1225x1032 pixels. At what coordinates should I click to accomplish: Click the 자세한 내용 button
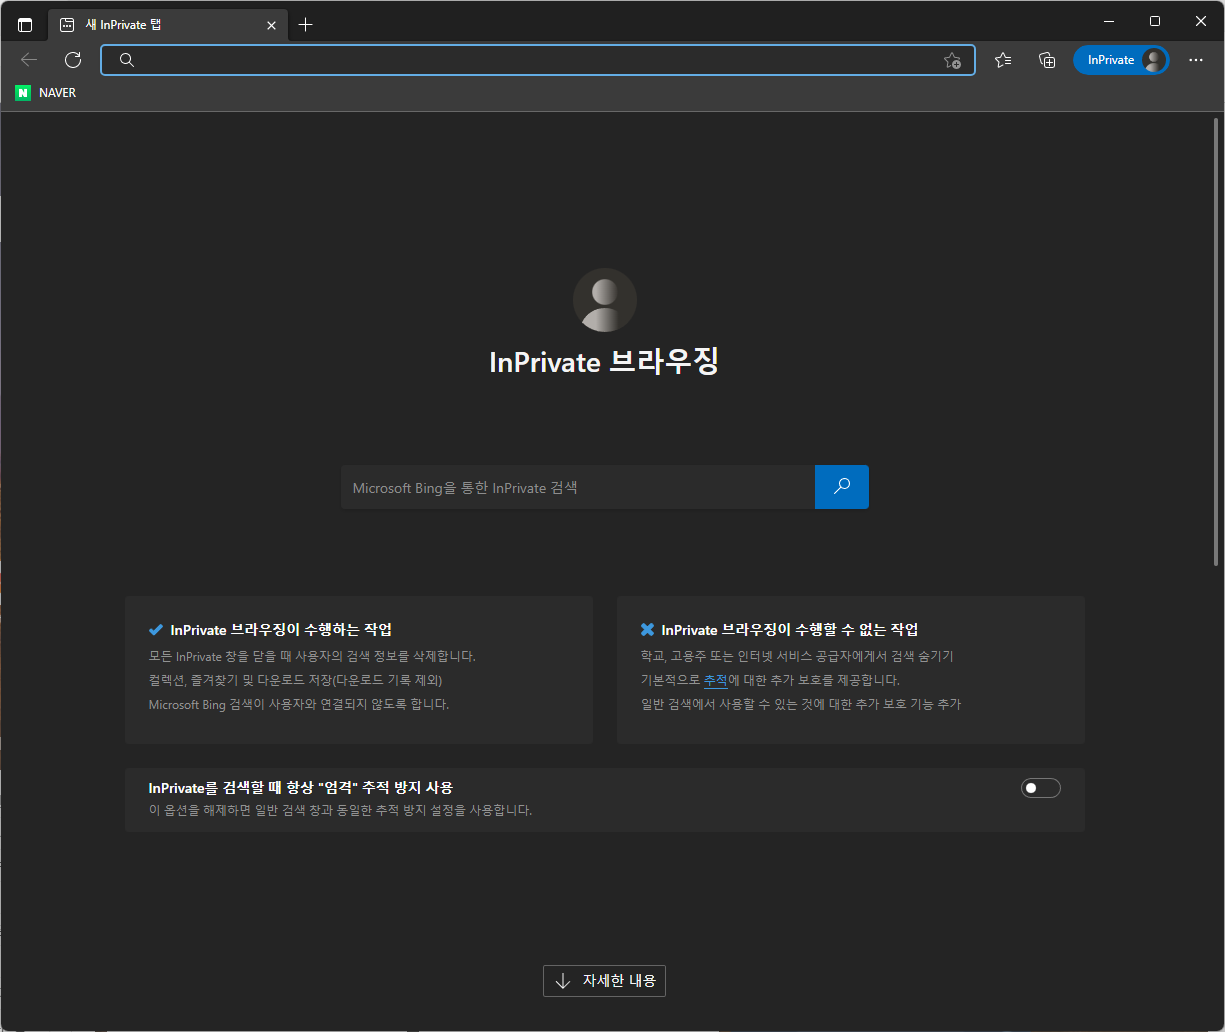[x=604, y=981]
